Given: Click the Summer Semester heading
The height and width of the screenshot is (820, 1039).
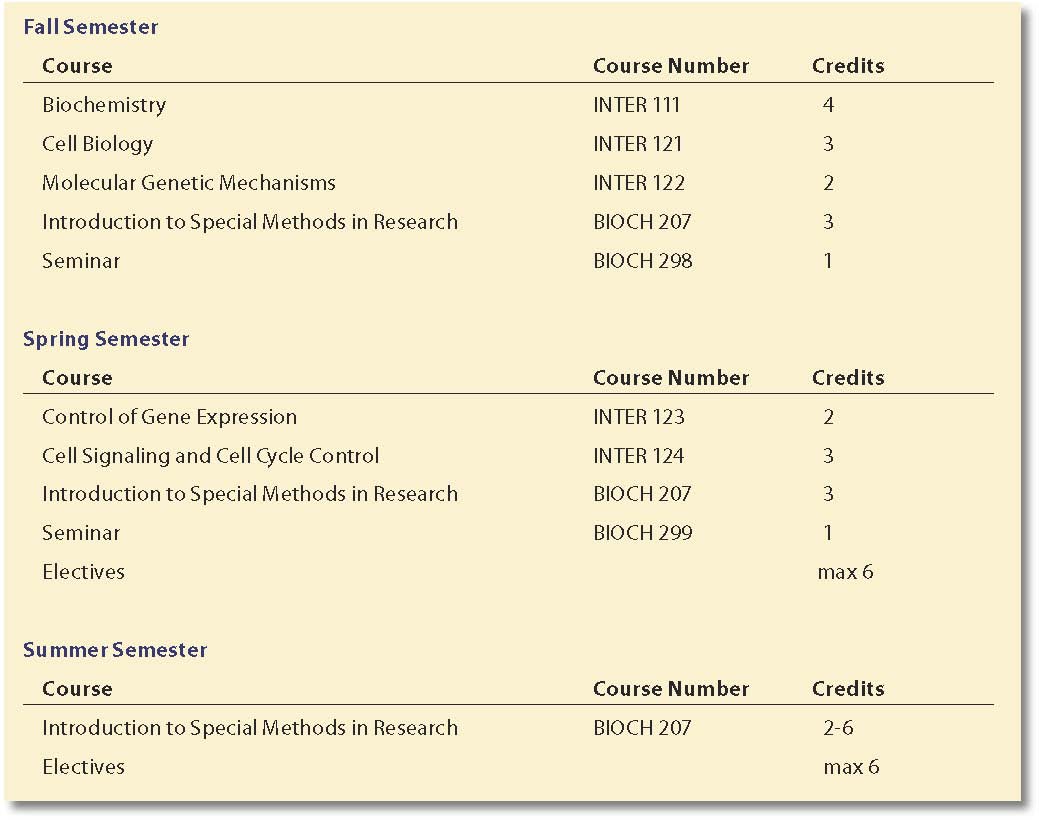Looking at the screenshot, I should click(115, 650).
